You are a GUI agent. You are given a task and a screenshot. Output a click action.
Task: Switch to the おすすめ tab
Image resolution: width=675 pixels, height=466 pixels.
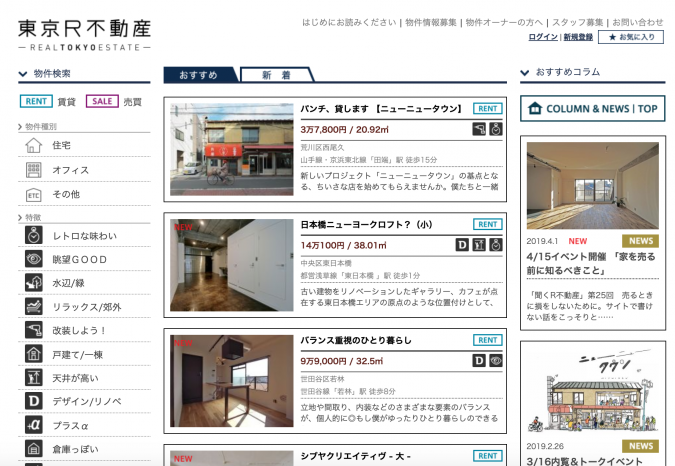click(x=199, y=75)
